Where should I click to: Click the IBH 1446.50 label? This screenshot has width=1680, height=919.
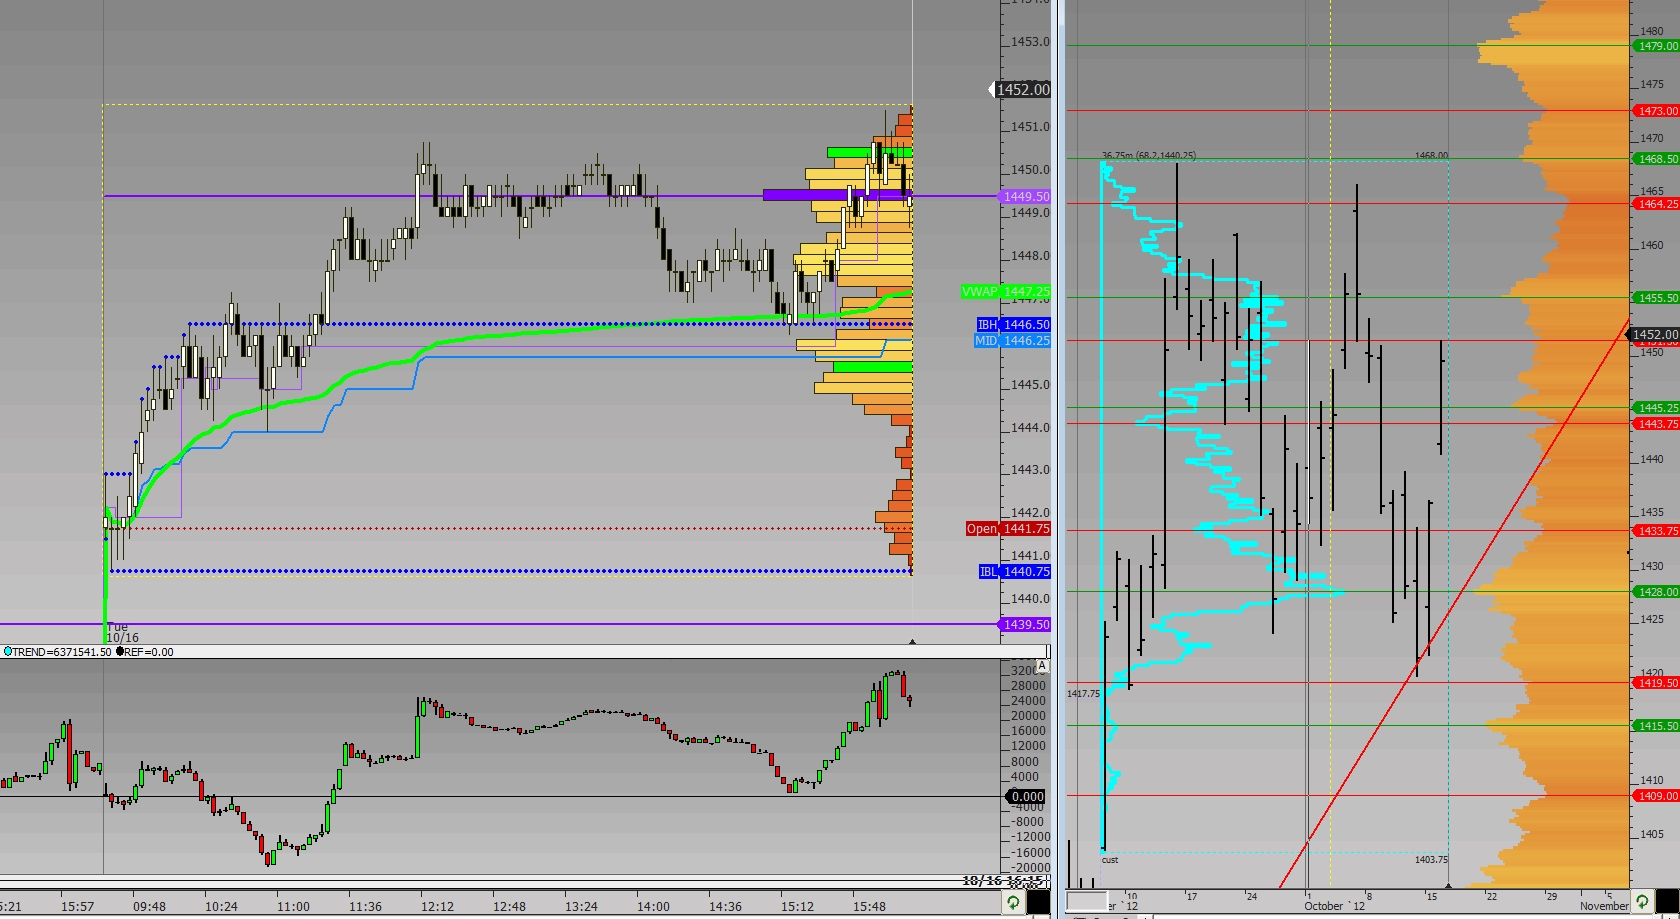[1013, 325]
